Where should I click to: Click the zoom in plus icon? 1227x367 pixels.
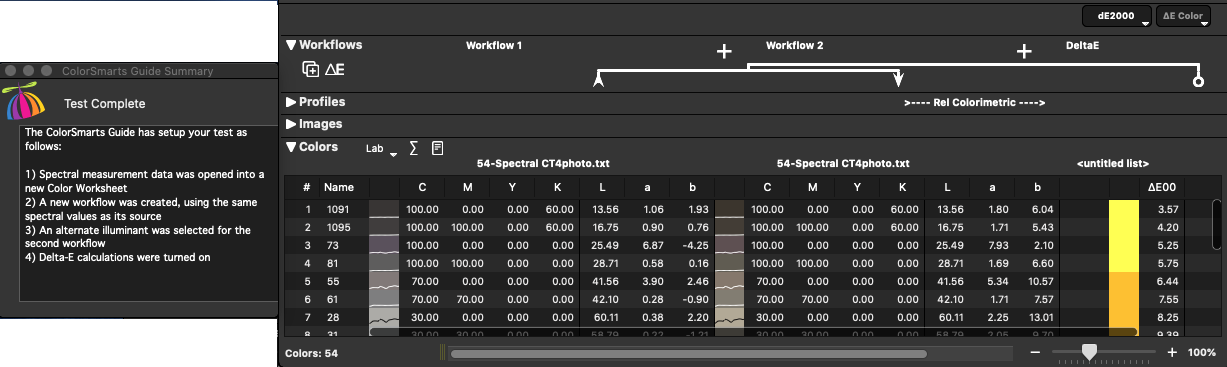[x=1172, y=353]
